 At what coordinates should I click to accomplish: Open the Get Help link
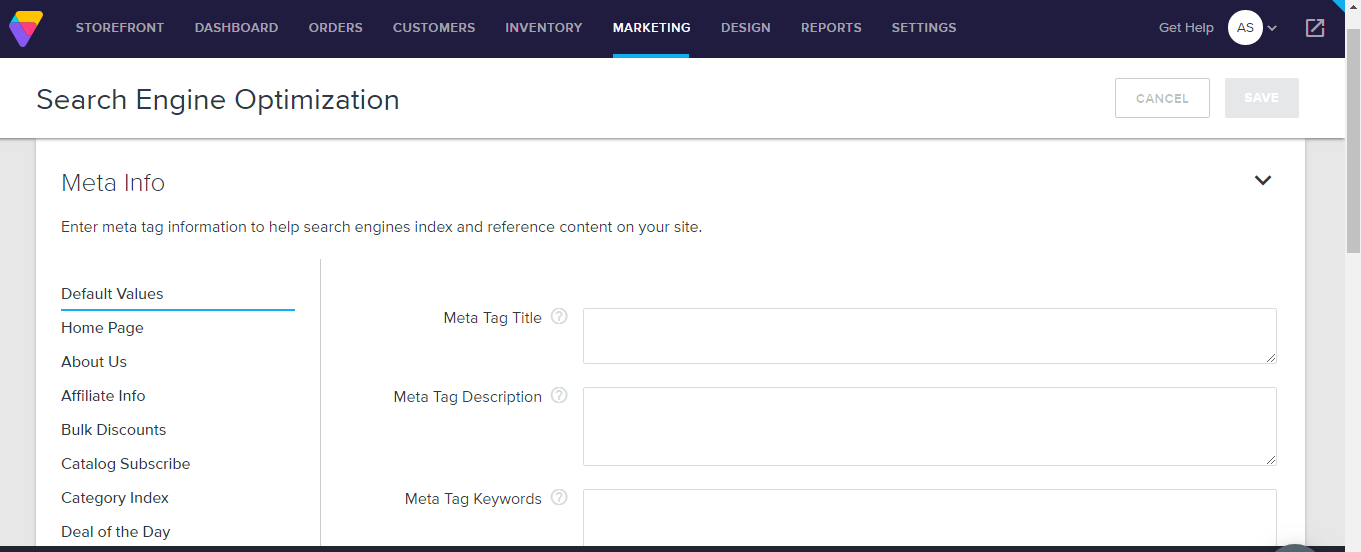click(1185, 28)
